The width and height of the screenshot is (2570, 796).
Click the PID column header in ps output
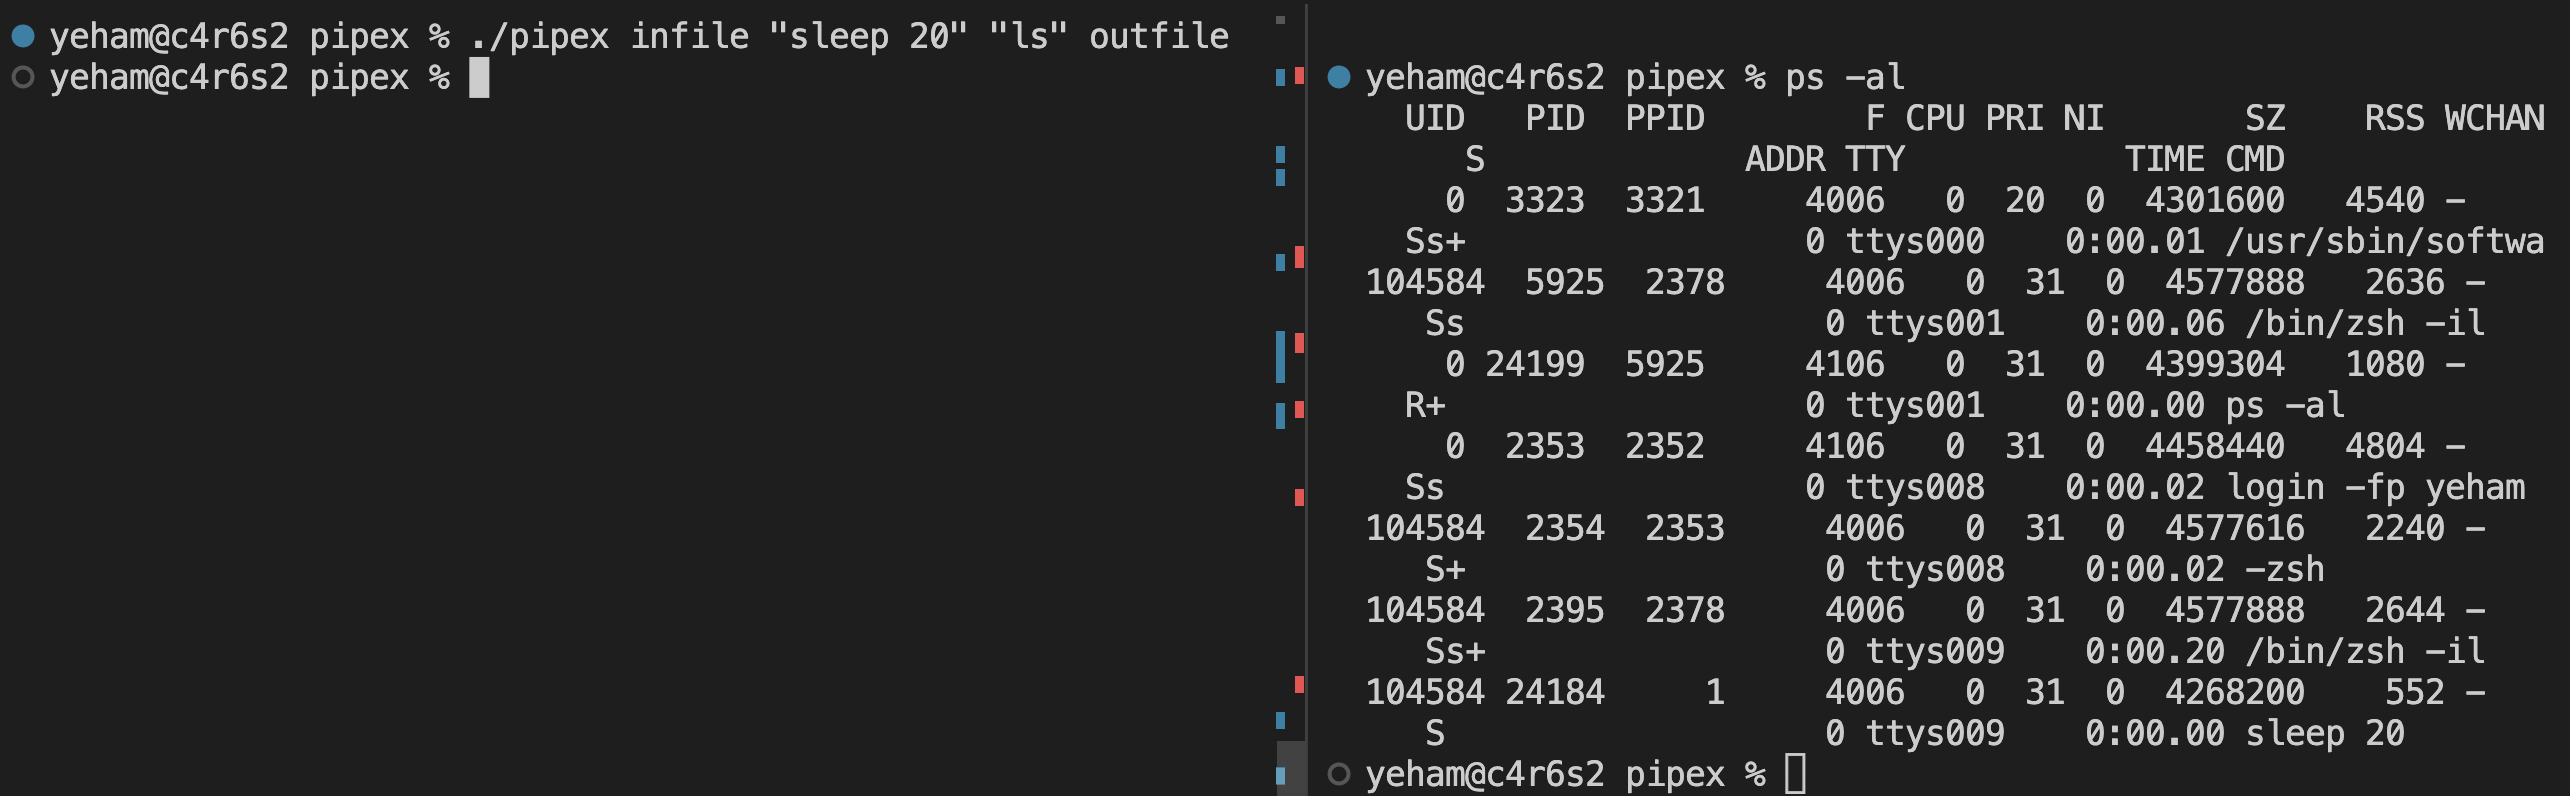[1555, 119]
